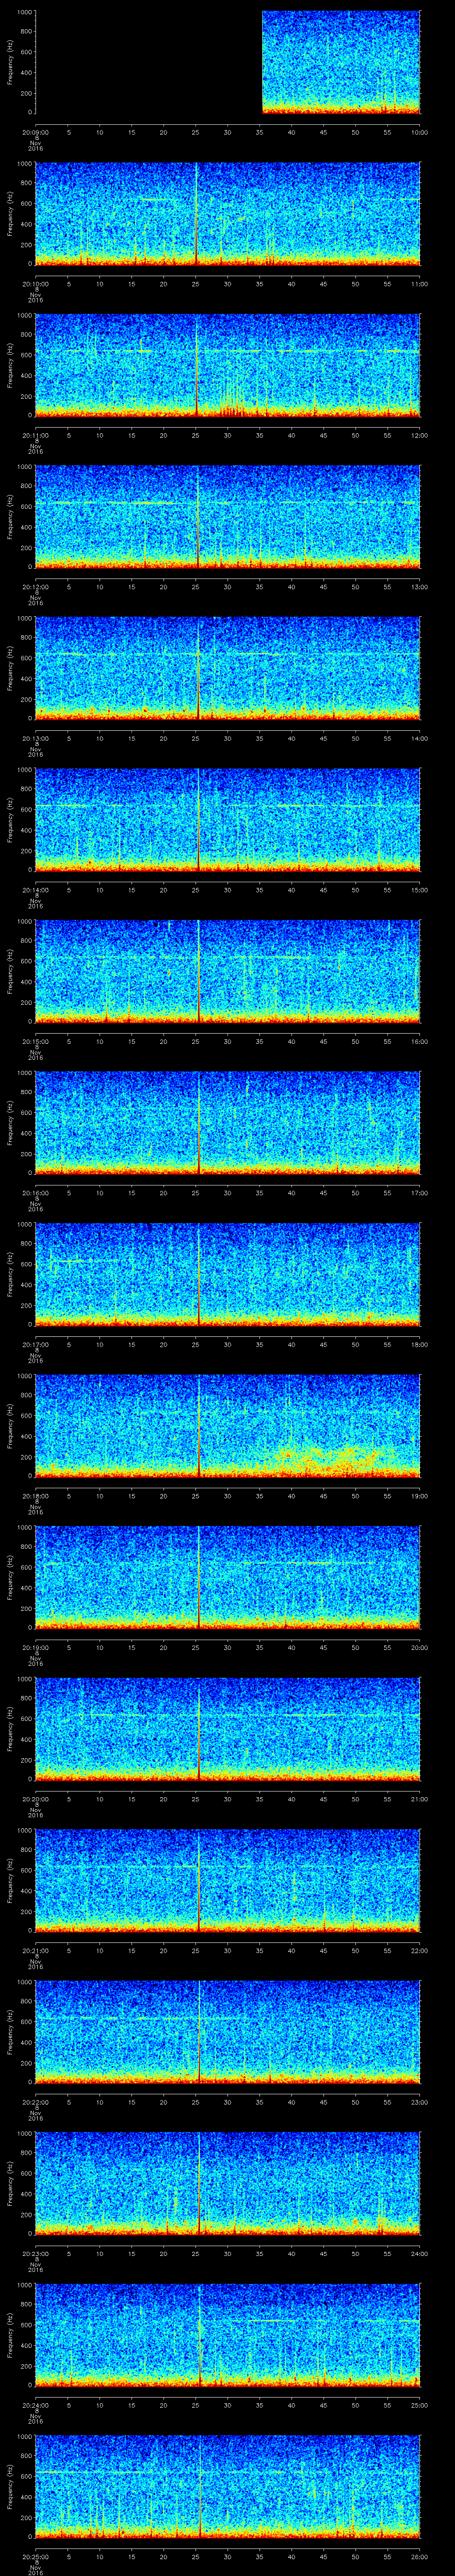Click the 20:24:00 time axis label

35,2406
